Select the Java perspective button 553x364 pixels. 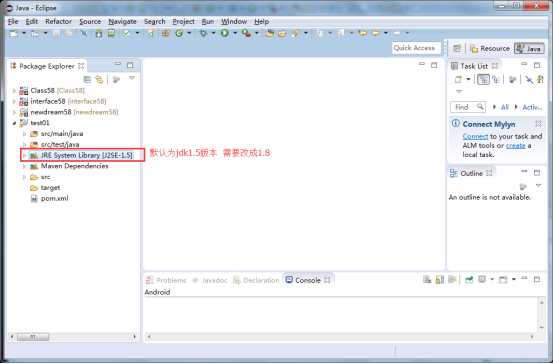coord(529,48)
